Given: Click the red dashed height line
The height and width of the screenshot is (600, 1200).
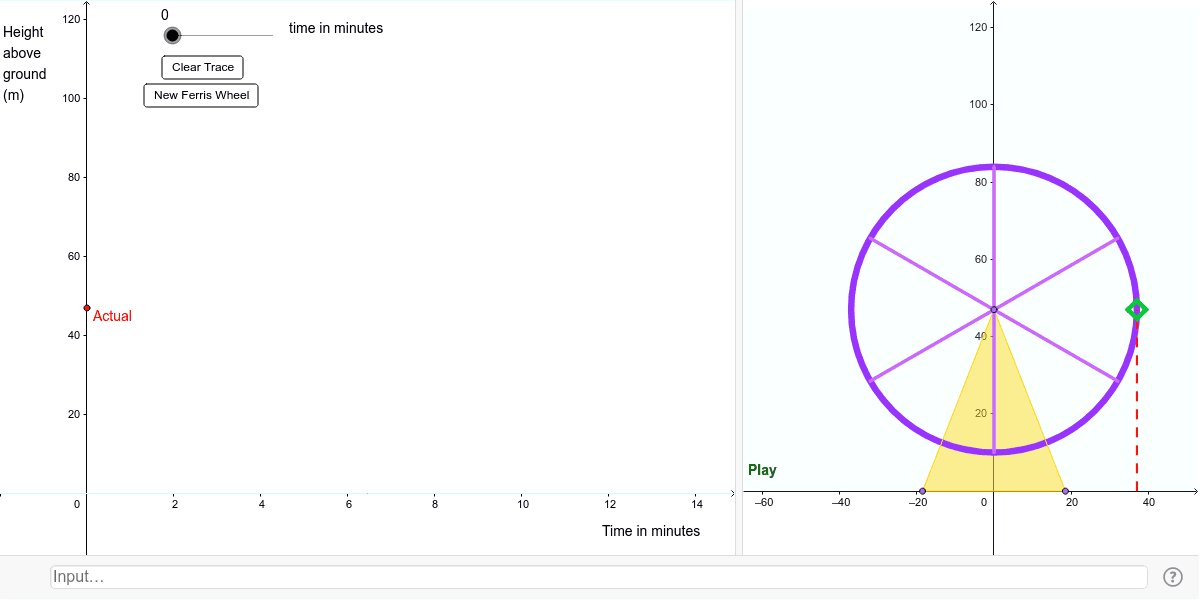Looking at the screenshot, I should click(1137, 405).
